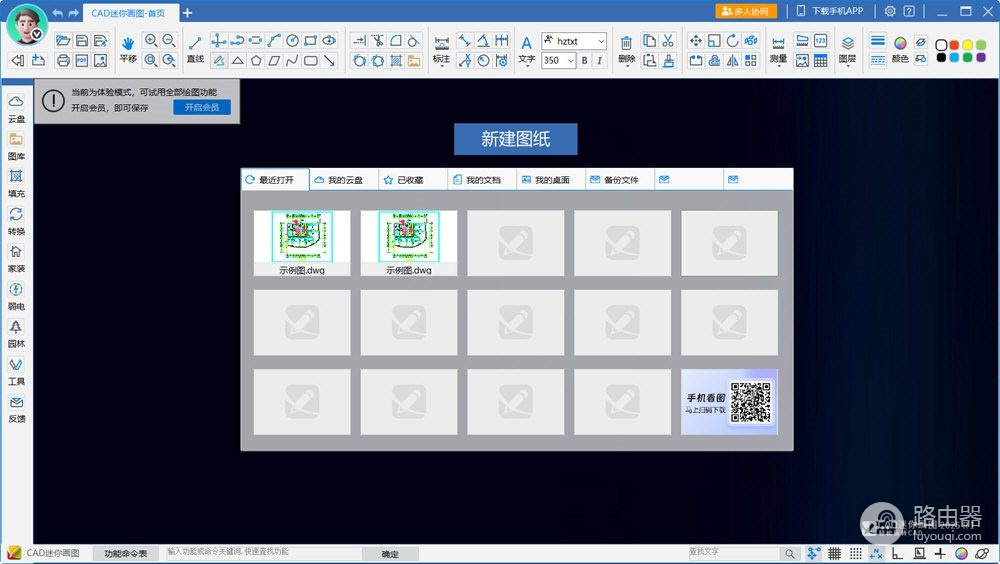Image resolution: width=1000 pixels, height=564 pixels.
Task: Click the zoom in magnifier icon
Action: 151,41
